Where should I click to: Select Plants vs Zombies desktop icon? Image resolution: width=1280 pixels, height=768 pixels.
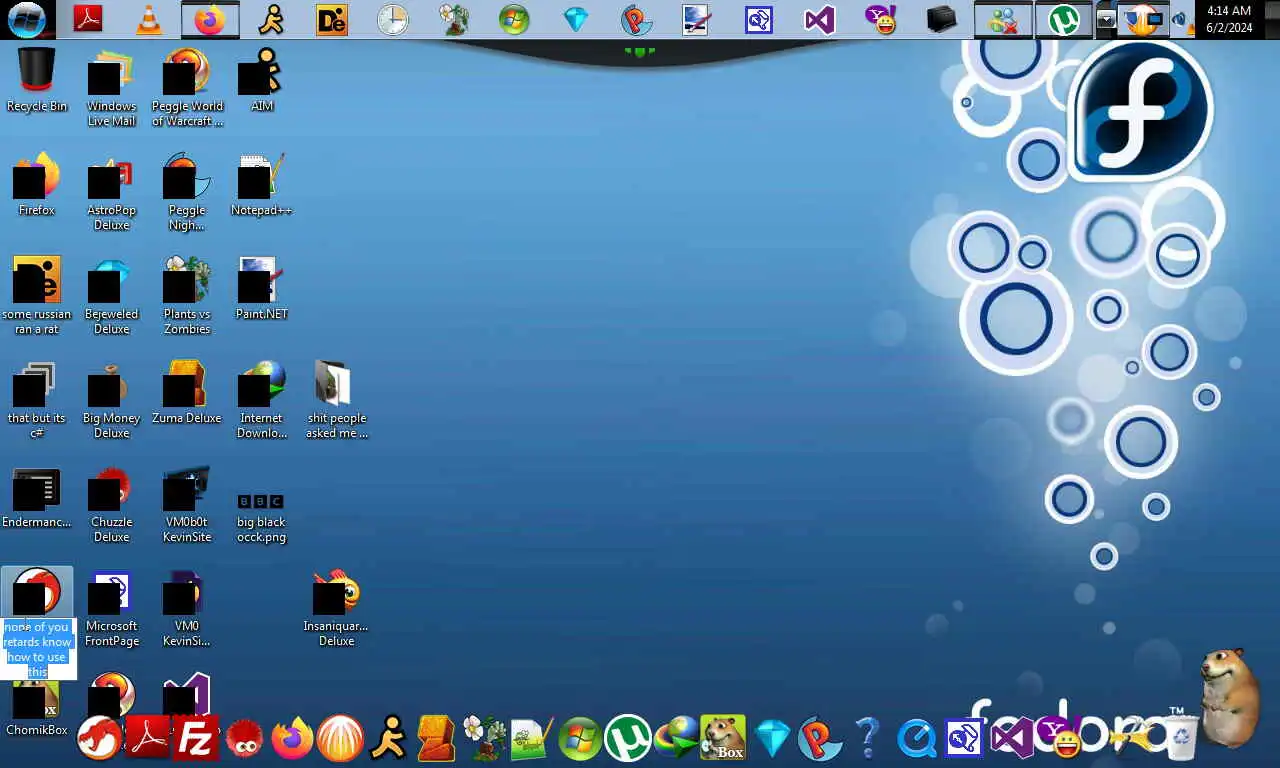(x=187, y=295)
